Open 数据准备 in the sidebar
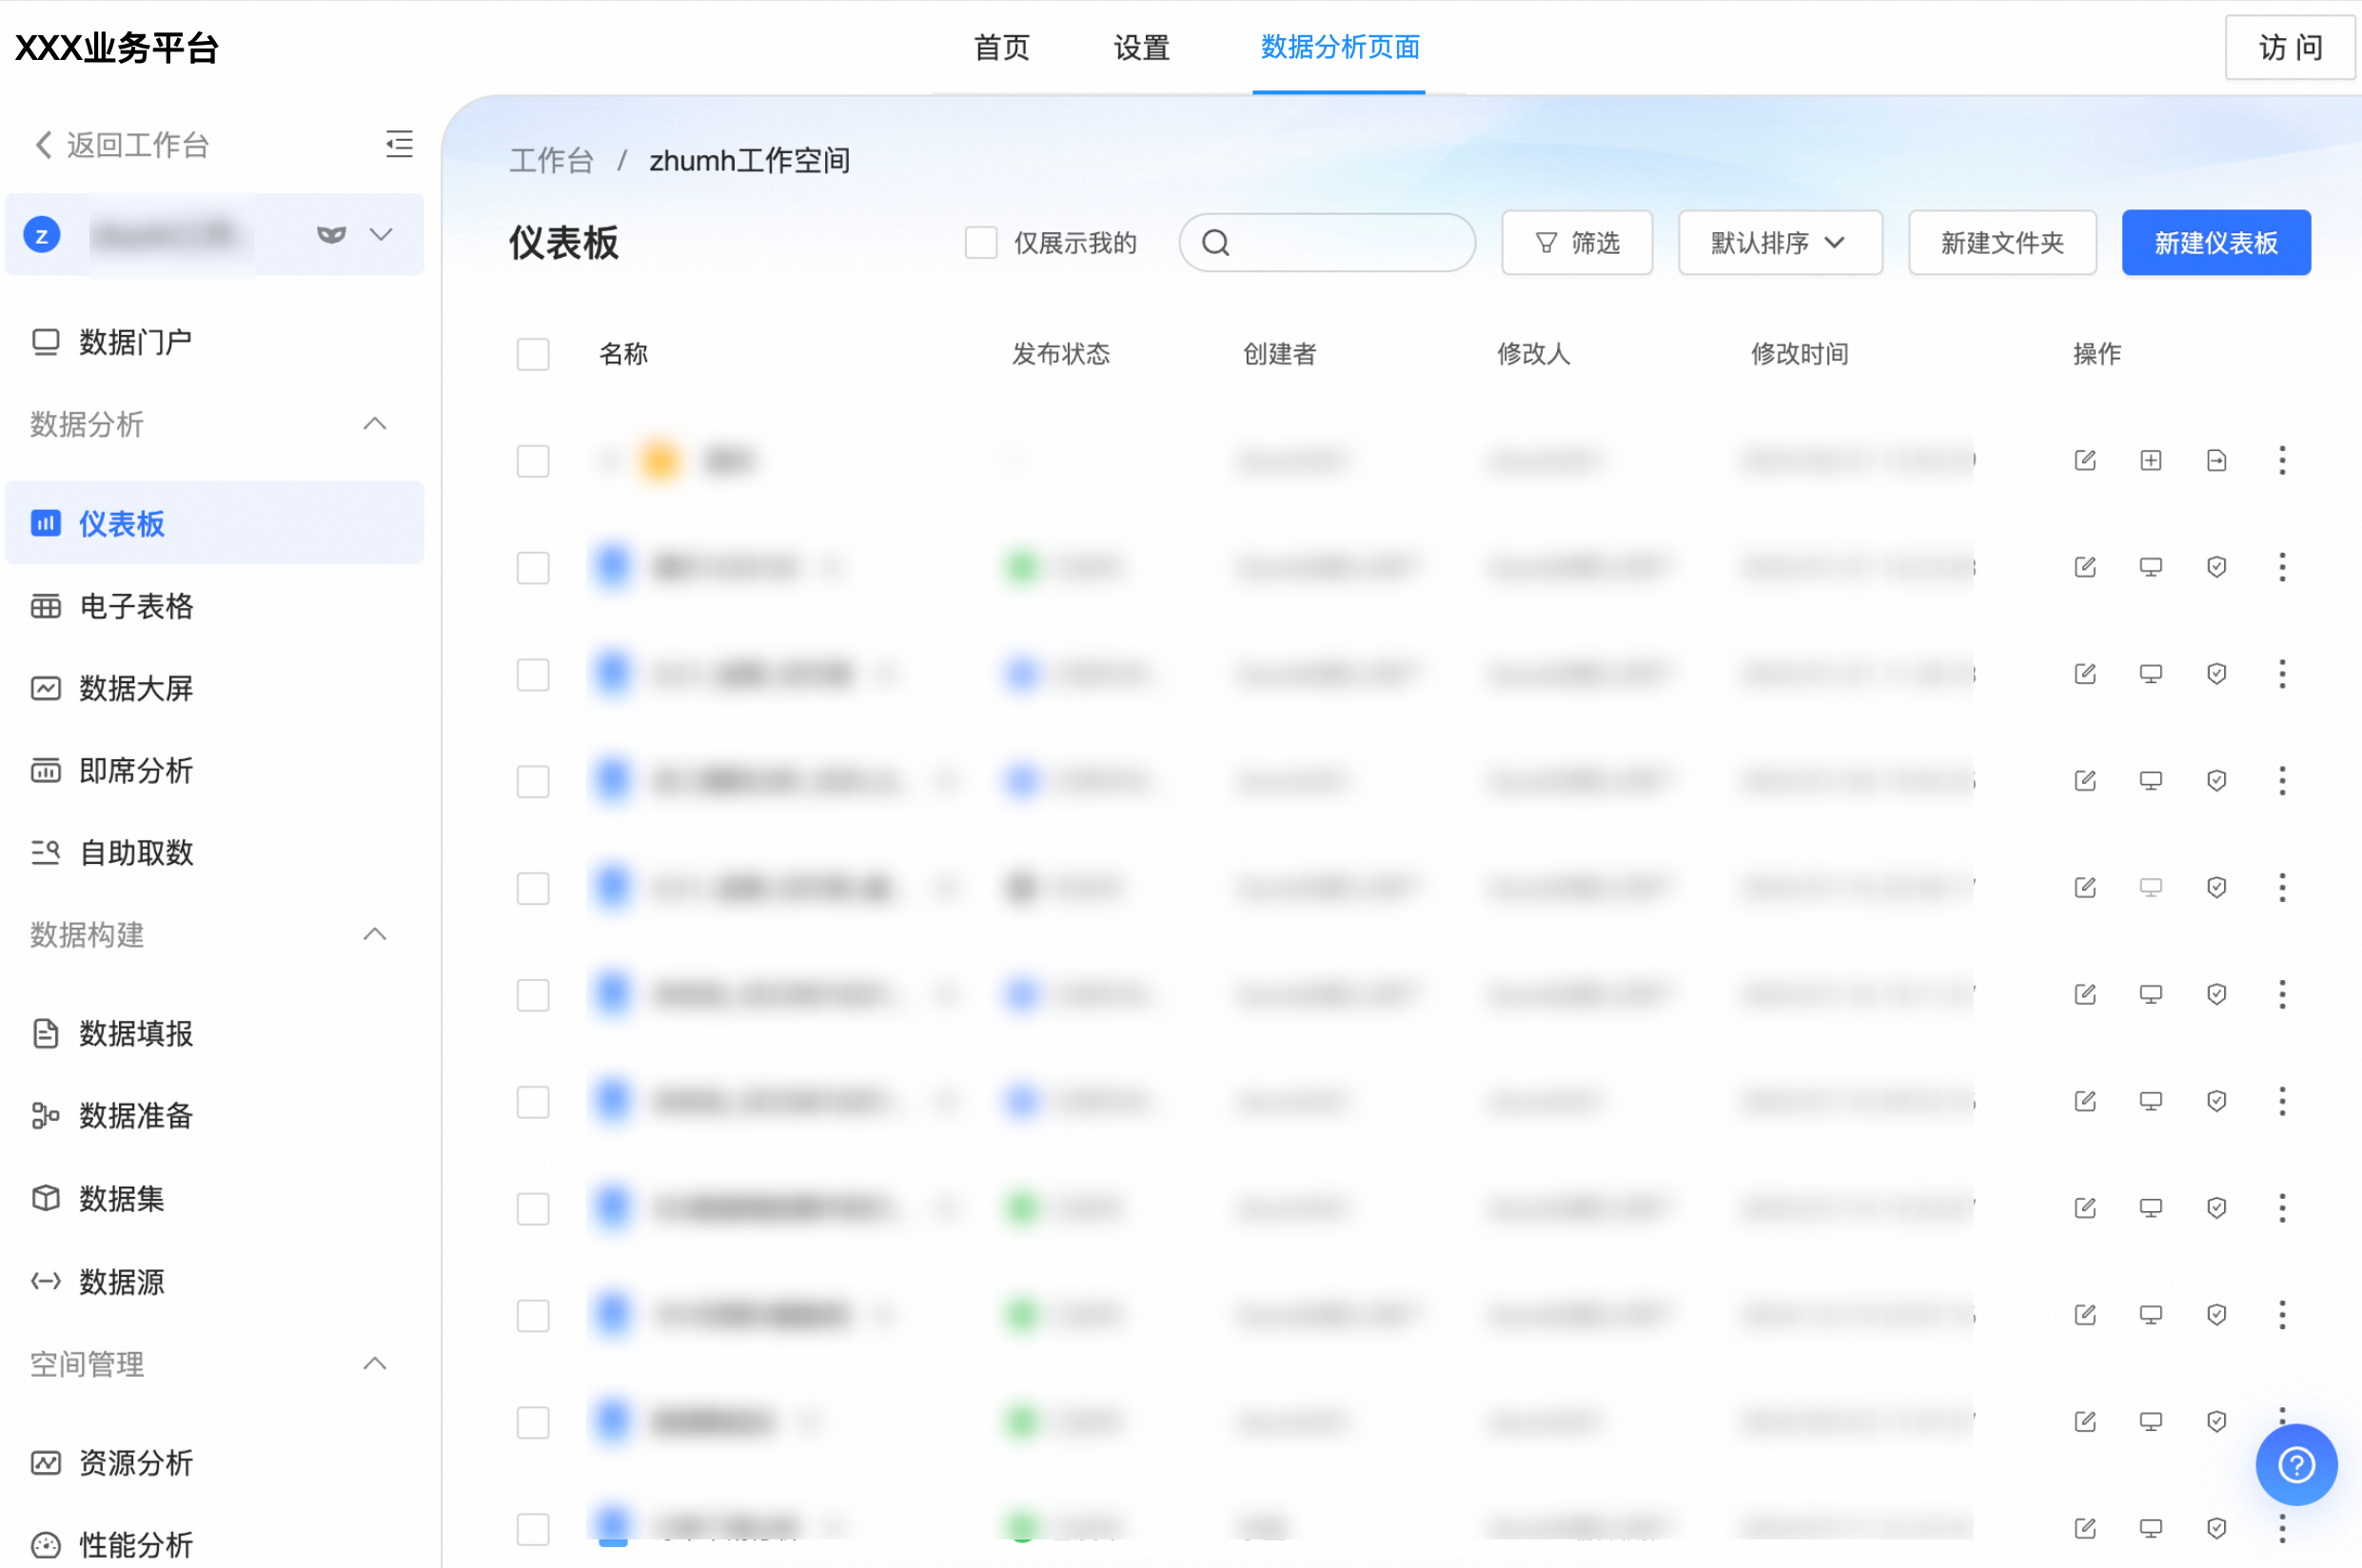The image size is (2362, 1568). click(x=214, y=1115)
